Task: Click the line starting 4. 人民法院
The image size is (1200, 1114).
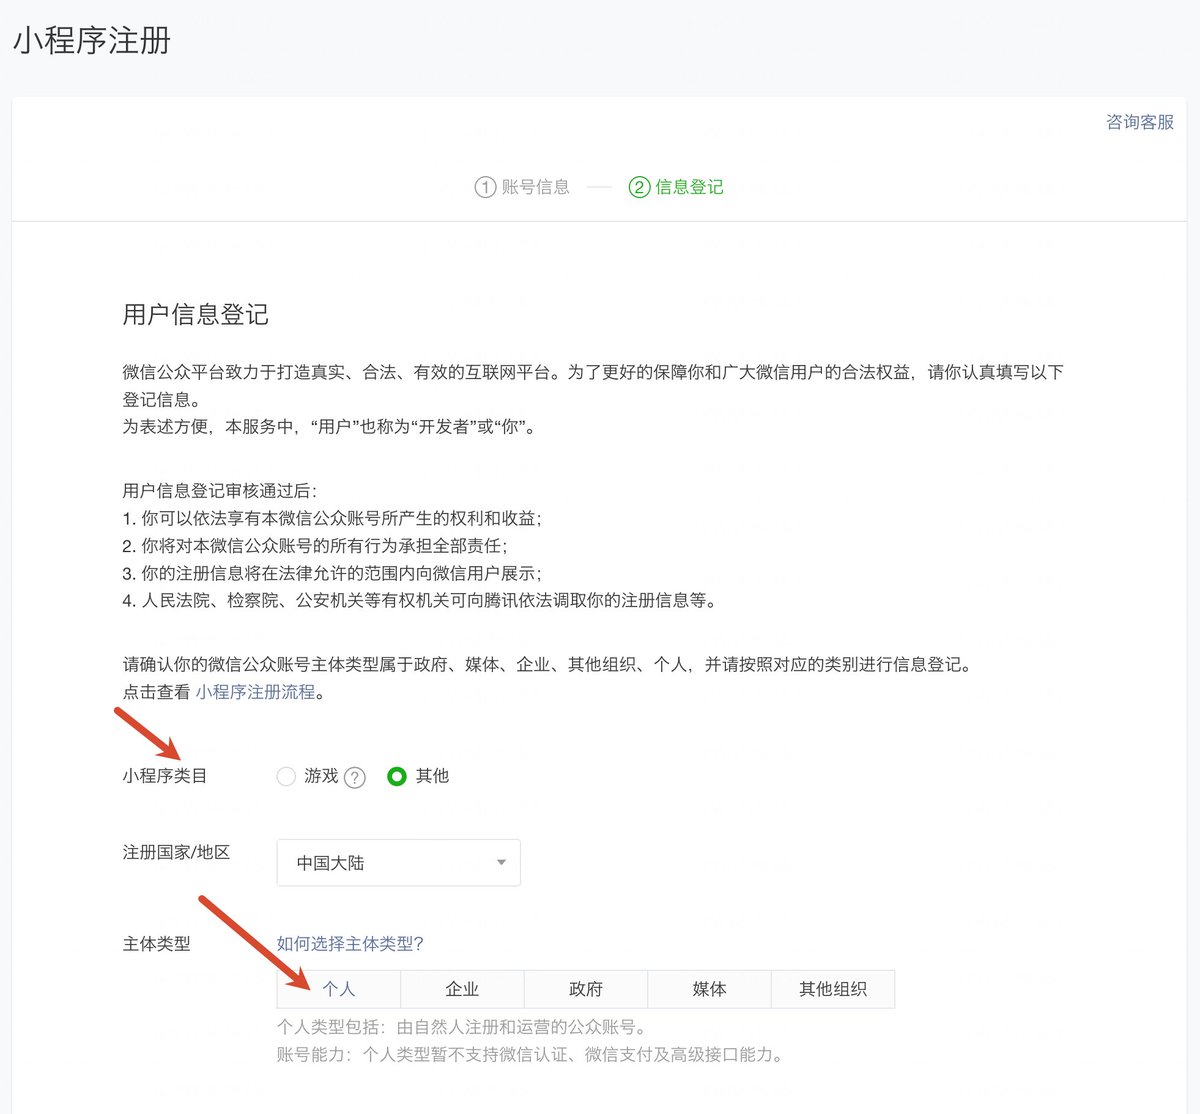Action: (419, 600)
